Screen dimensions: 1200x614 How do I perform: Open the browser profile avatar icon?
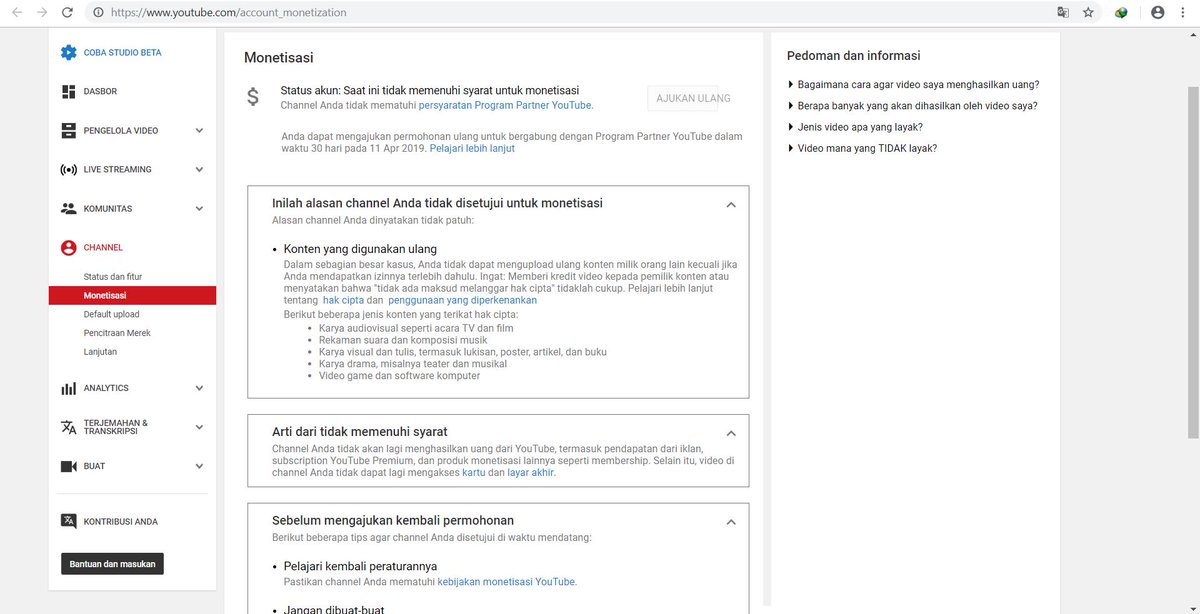pos(1158,13)
